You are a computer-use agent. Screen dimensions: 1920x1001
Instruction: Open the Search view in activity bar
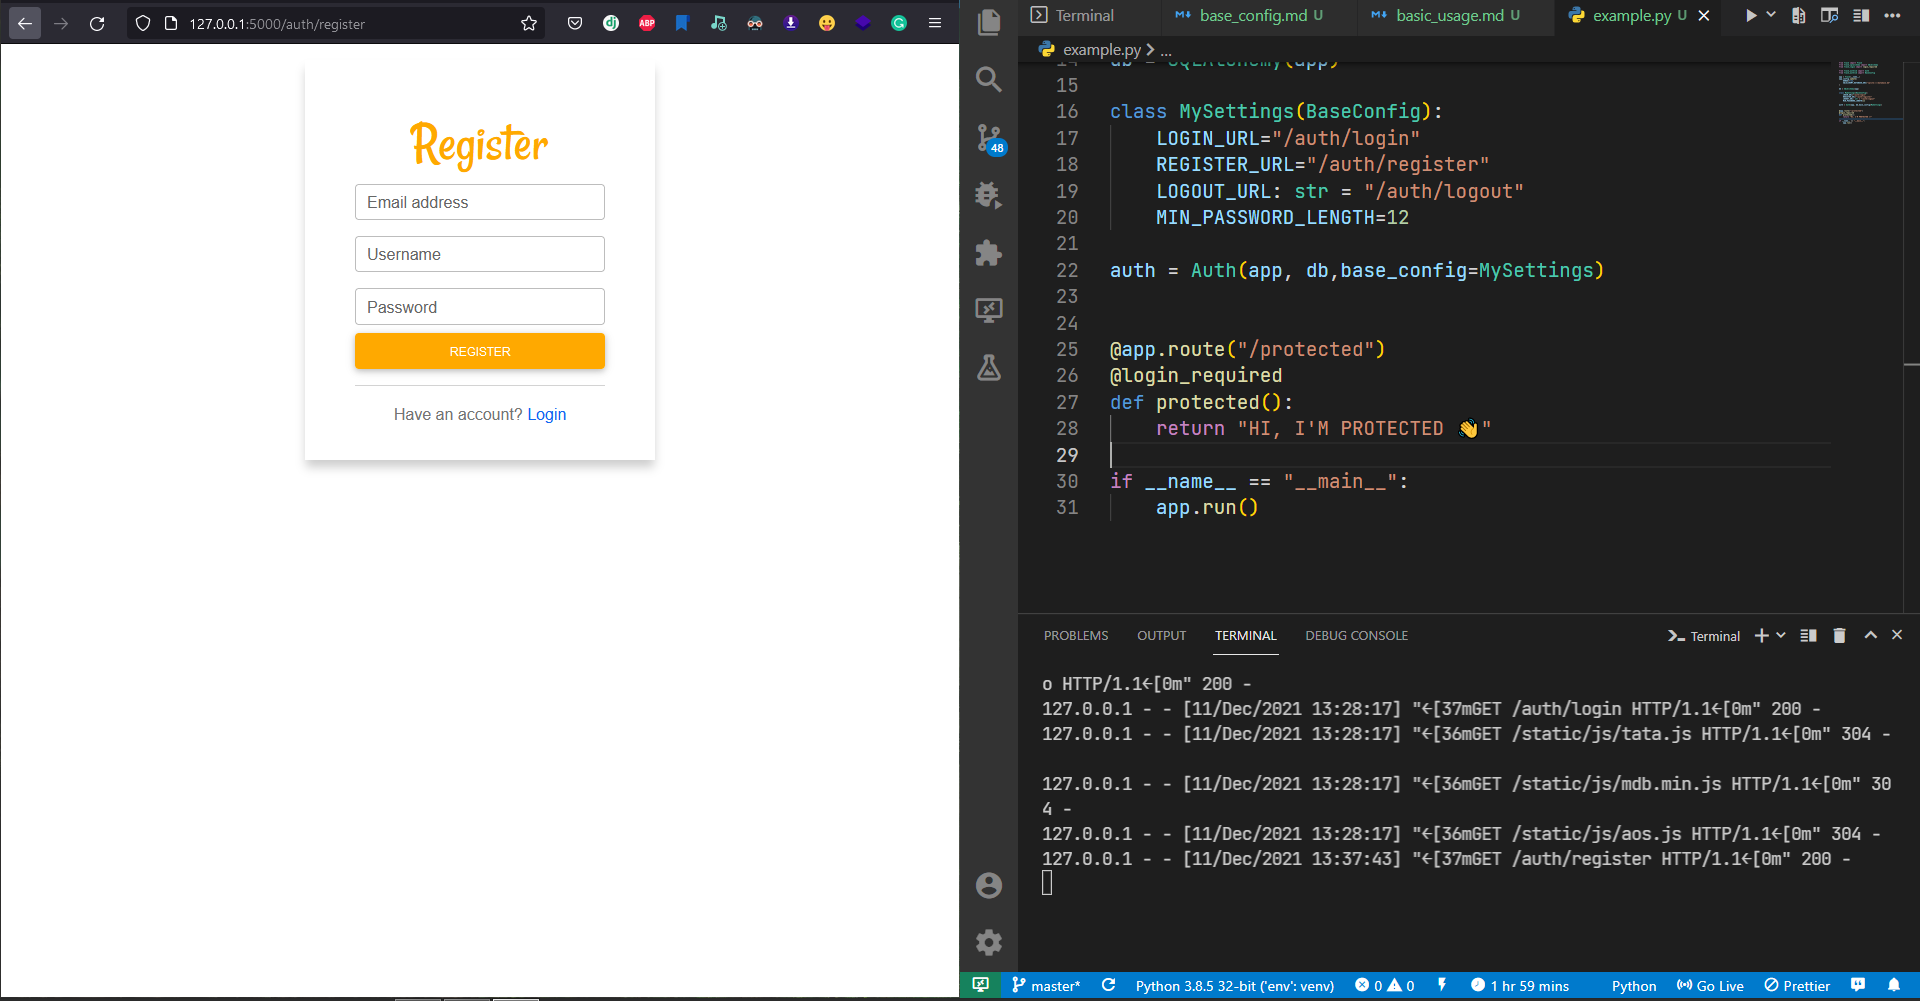pyautogui.click(x=989, y=79)
